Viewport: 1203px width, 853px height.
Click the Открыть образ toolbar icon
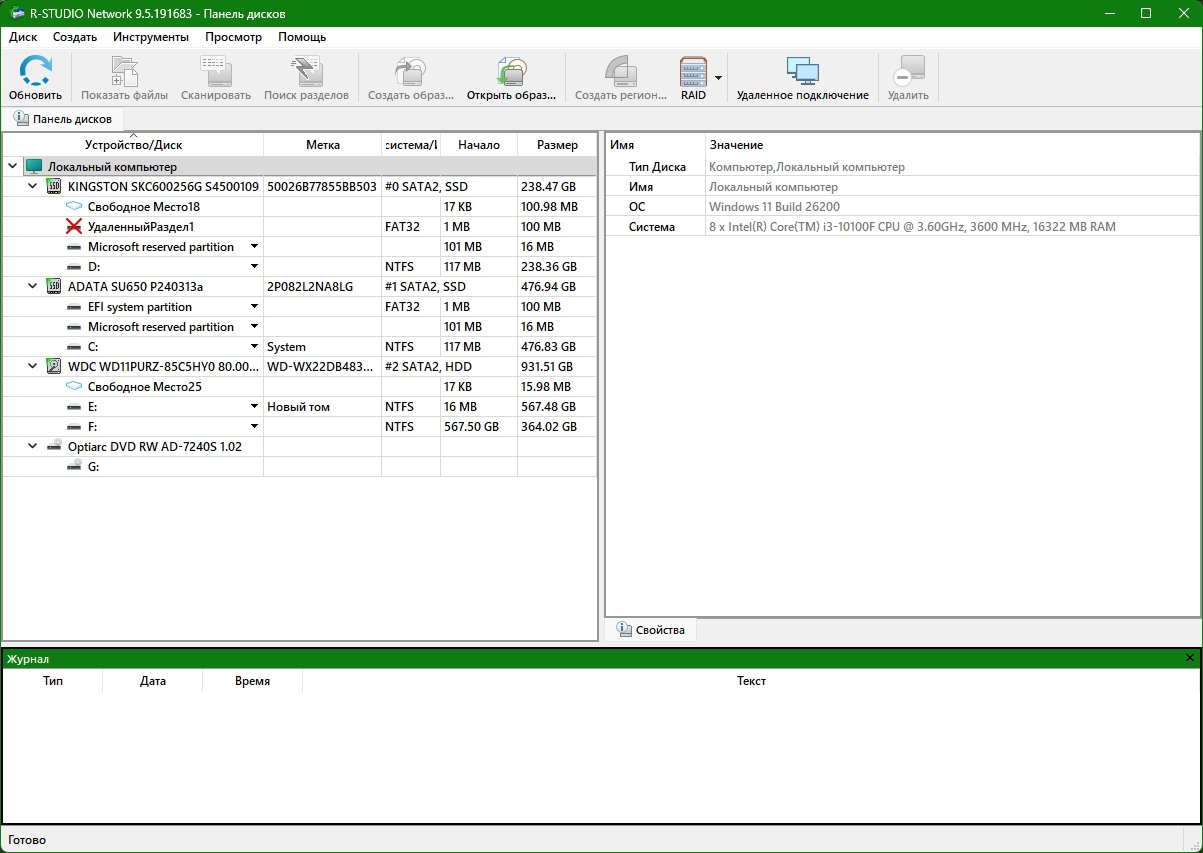click(x=511, y=72)
